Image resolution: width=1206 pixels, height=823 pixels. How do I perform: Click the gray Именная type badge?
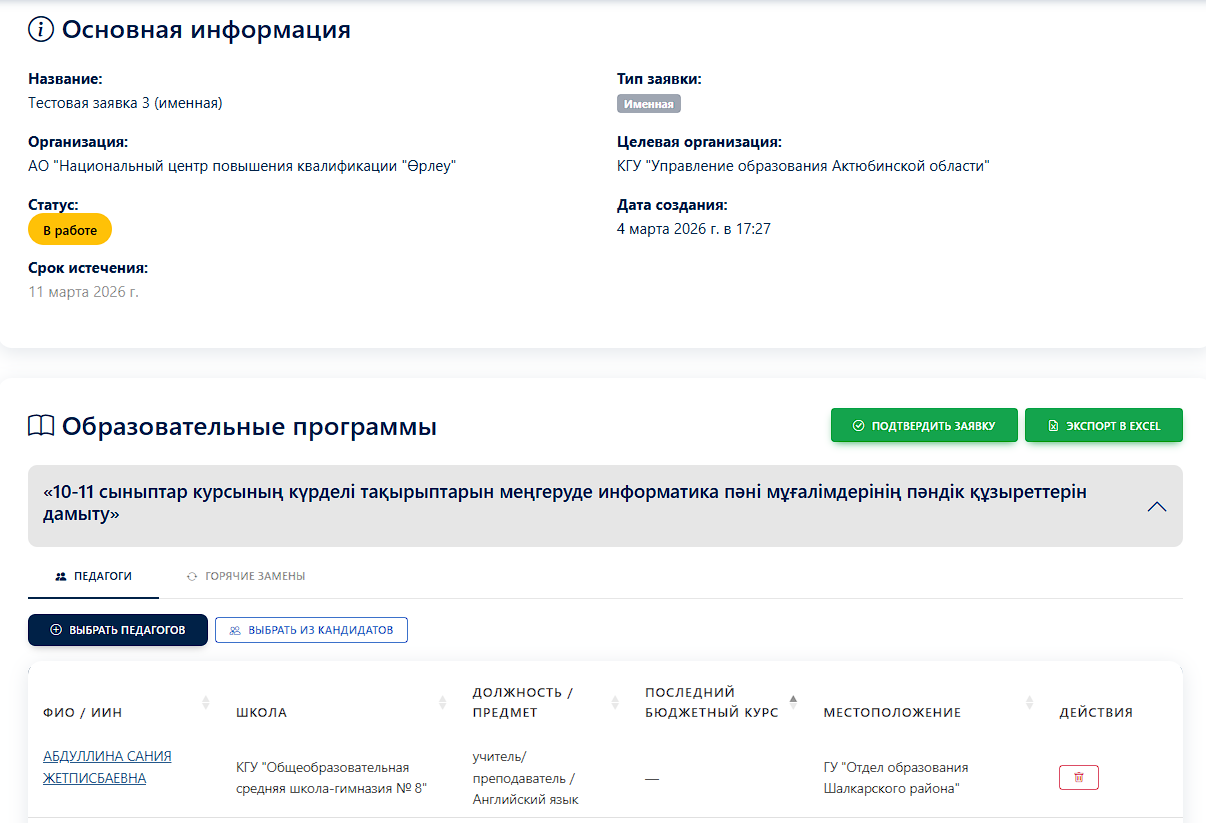pyautogui.click(x=648, y=104)
